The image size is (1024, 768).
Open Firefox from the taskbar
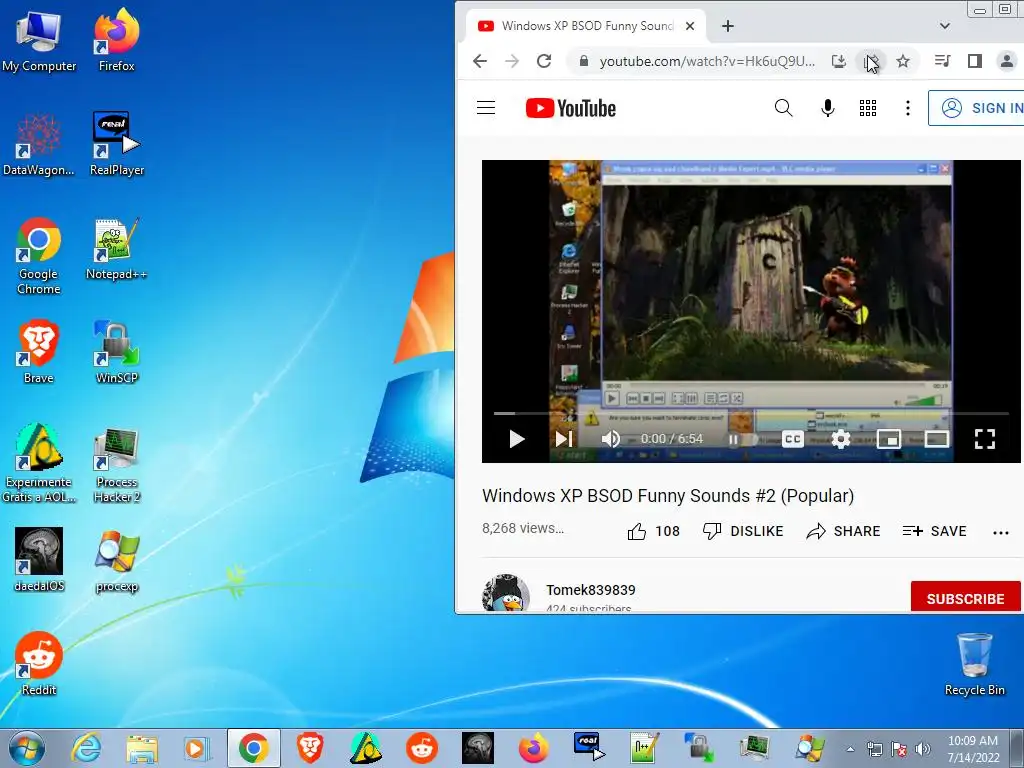[534, 748]
